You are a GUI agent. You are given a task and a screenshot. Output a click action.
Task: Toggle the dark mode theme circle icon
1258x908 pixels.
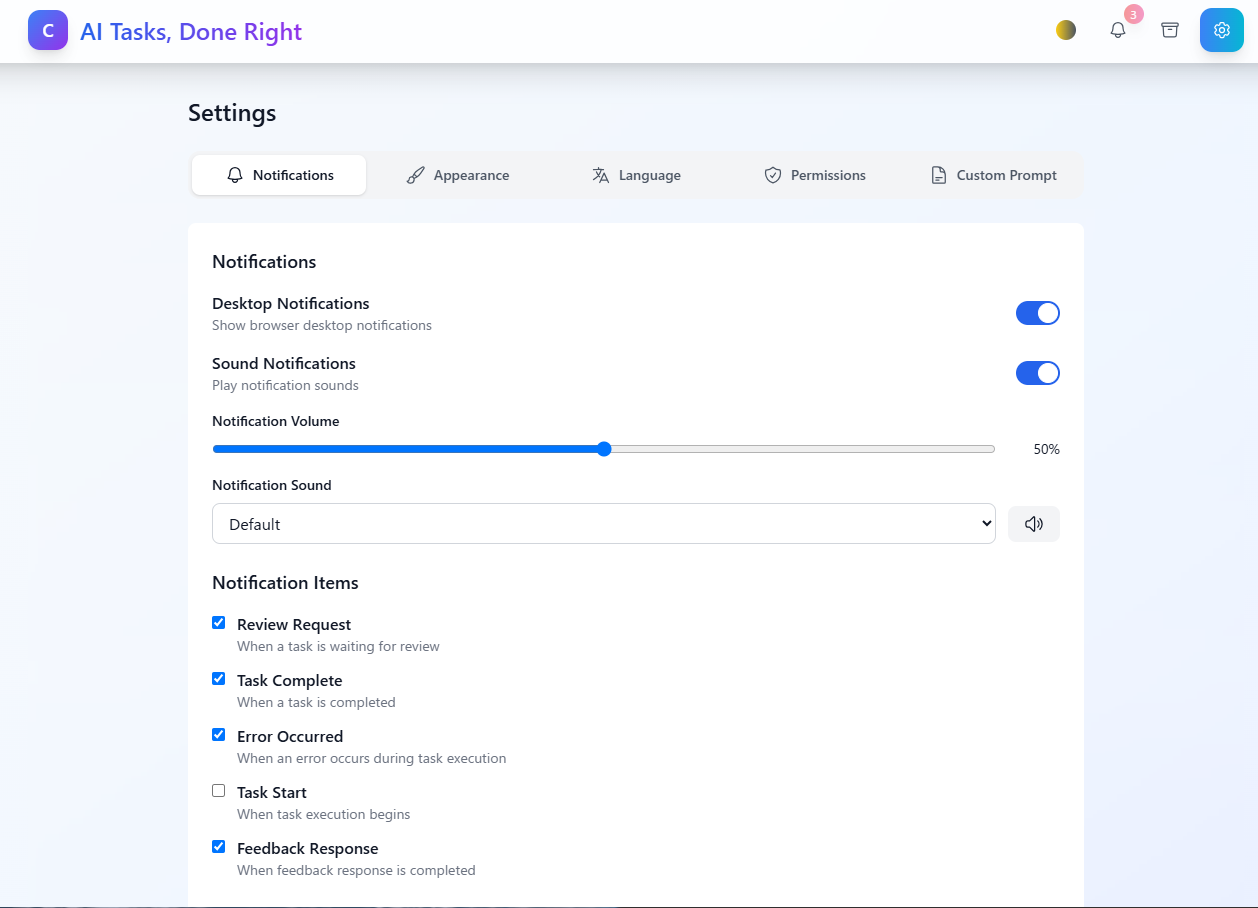(1066, 30)
